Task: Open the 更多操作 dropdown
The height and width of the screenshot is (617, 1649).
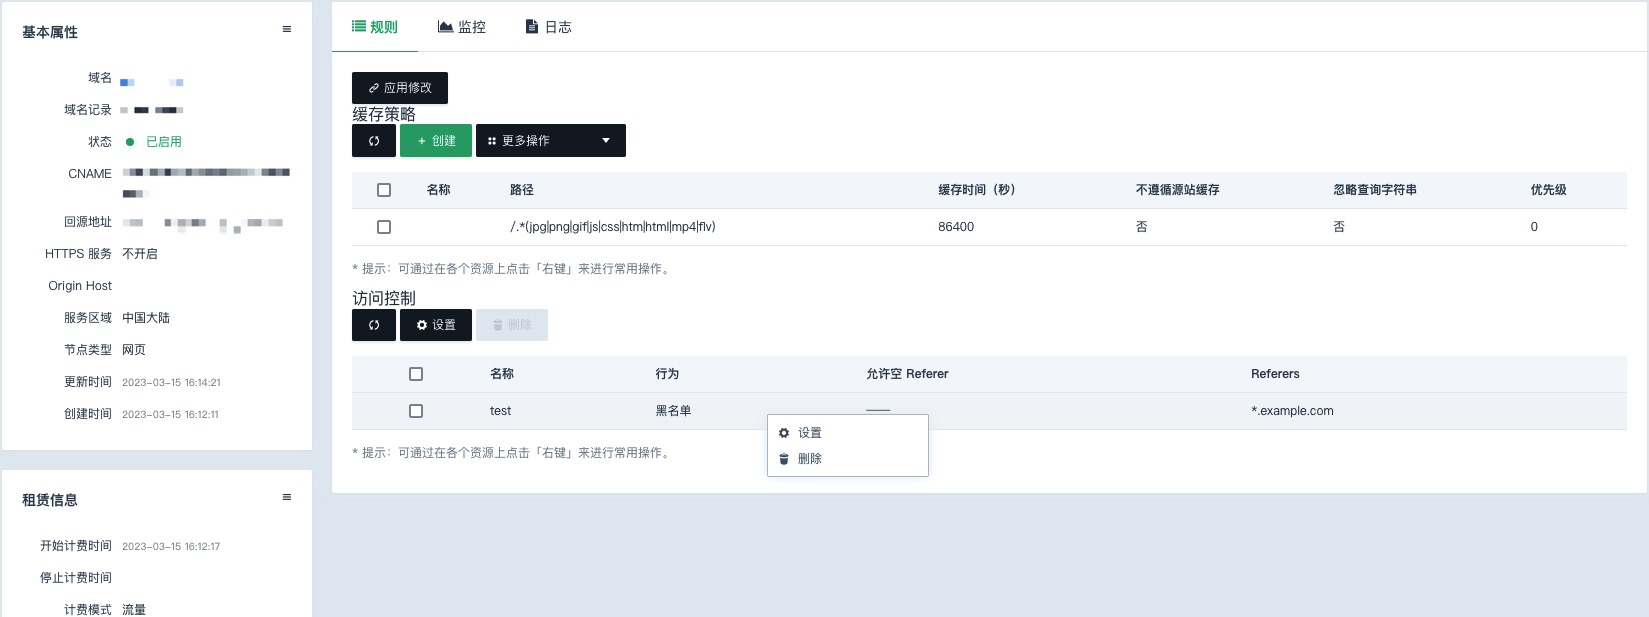Action: 551,141
